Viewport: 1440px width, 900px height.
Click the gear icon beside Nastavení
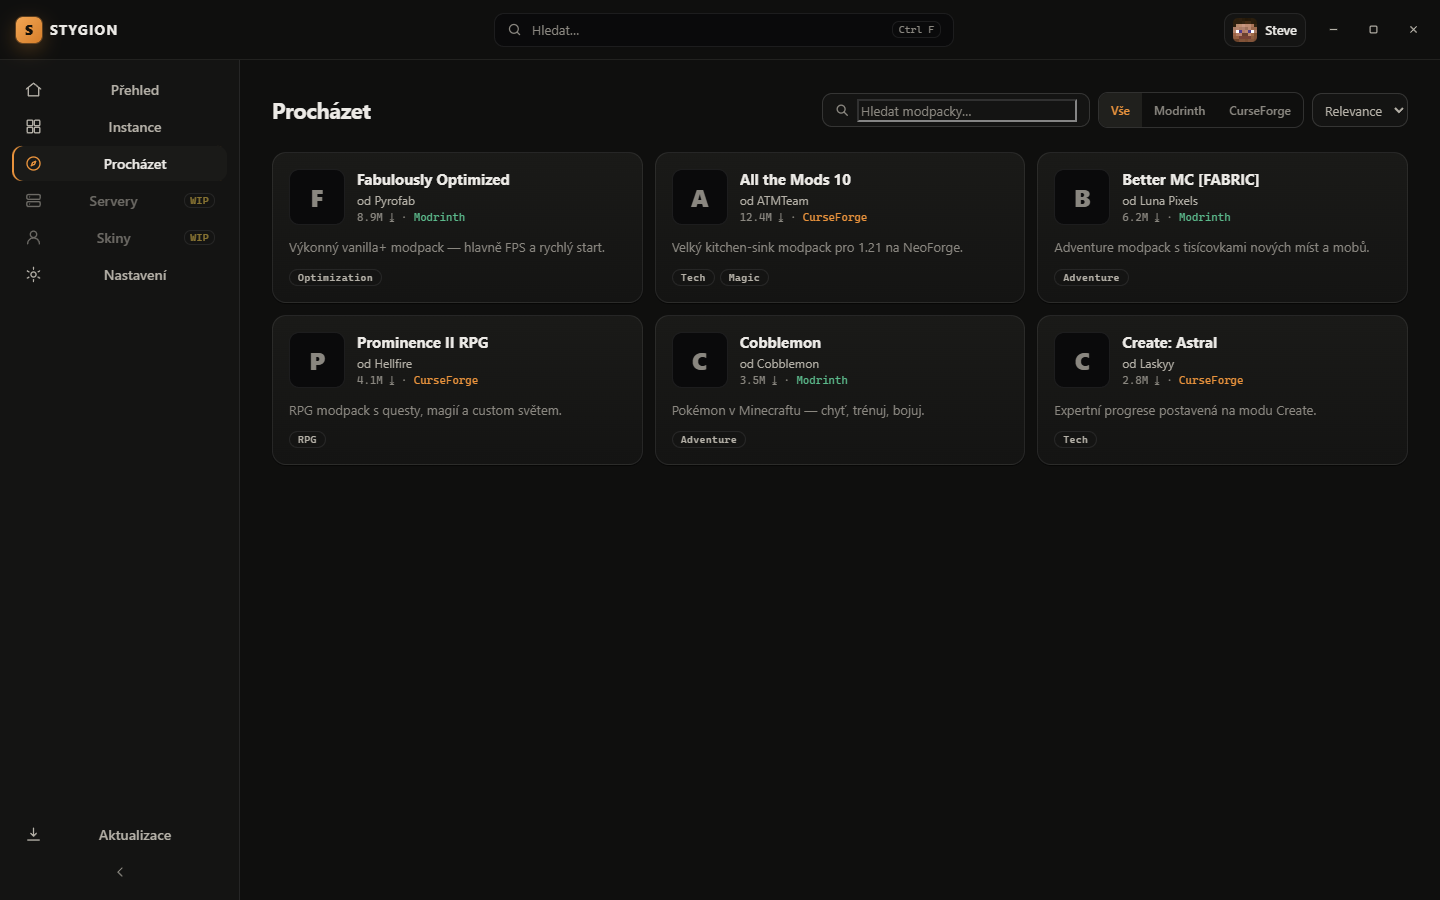point(33,275)
